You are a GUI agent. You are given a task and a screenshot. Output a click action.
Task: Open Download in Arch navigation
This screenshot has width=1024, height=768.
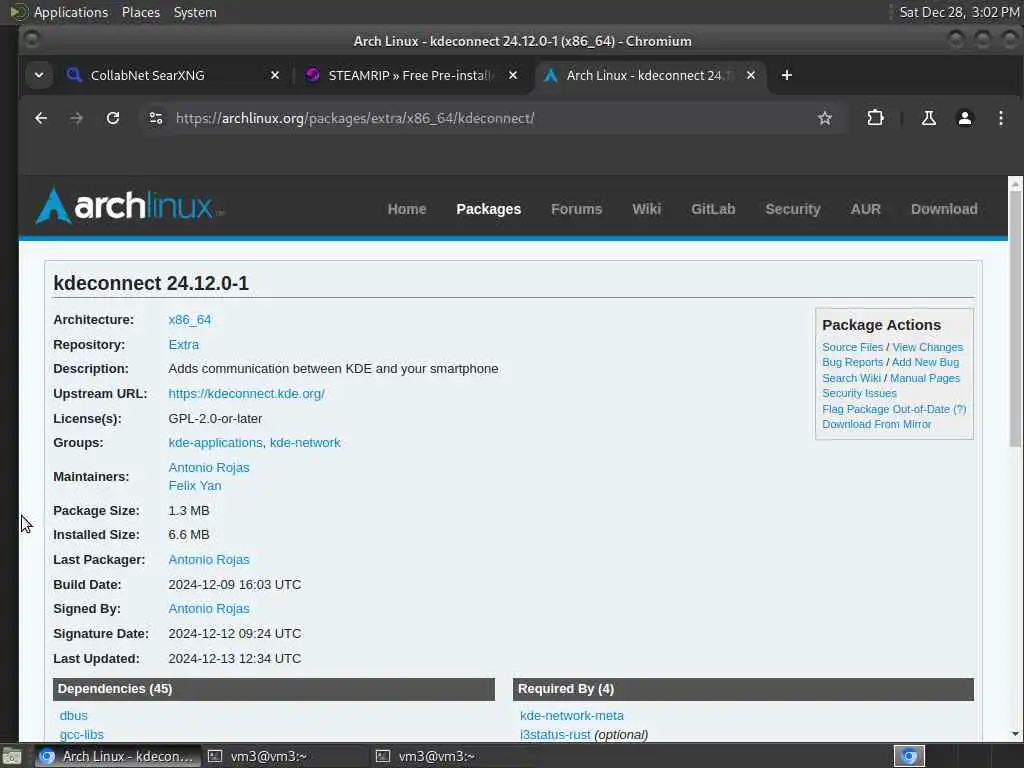[944, 209]
